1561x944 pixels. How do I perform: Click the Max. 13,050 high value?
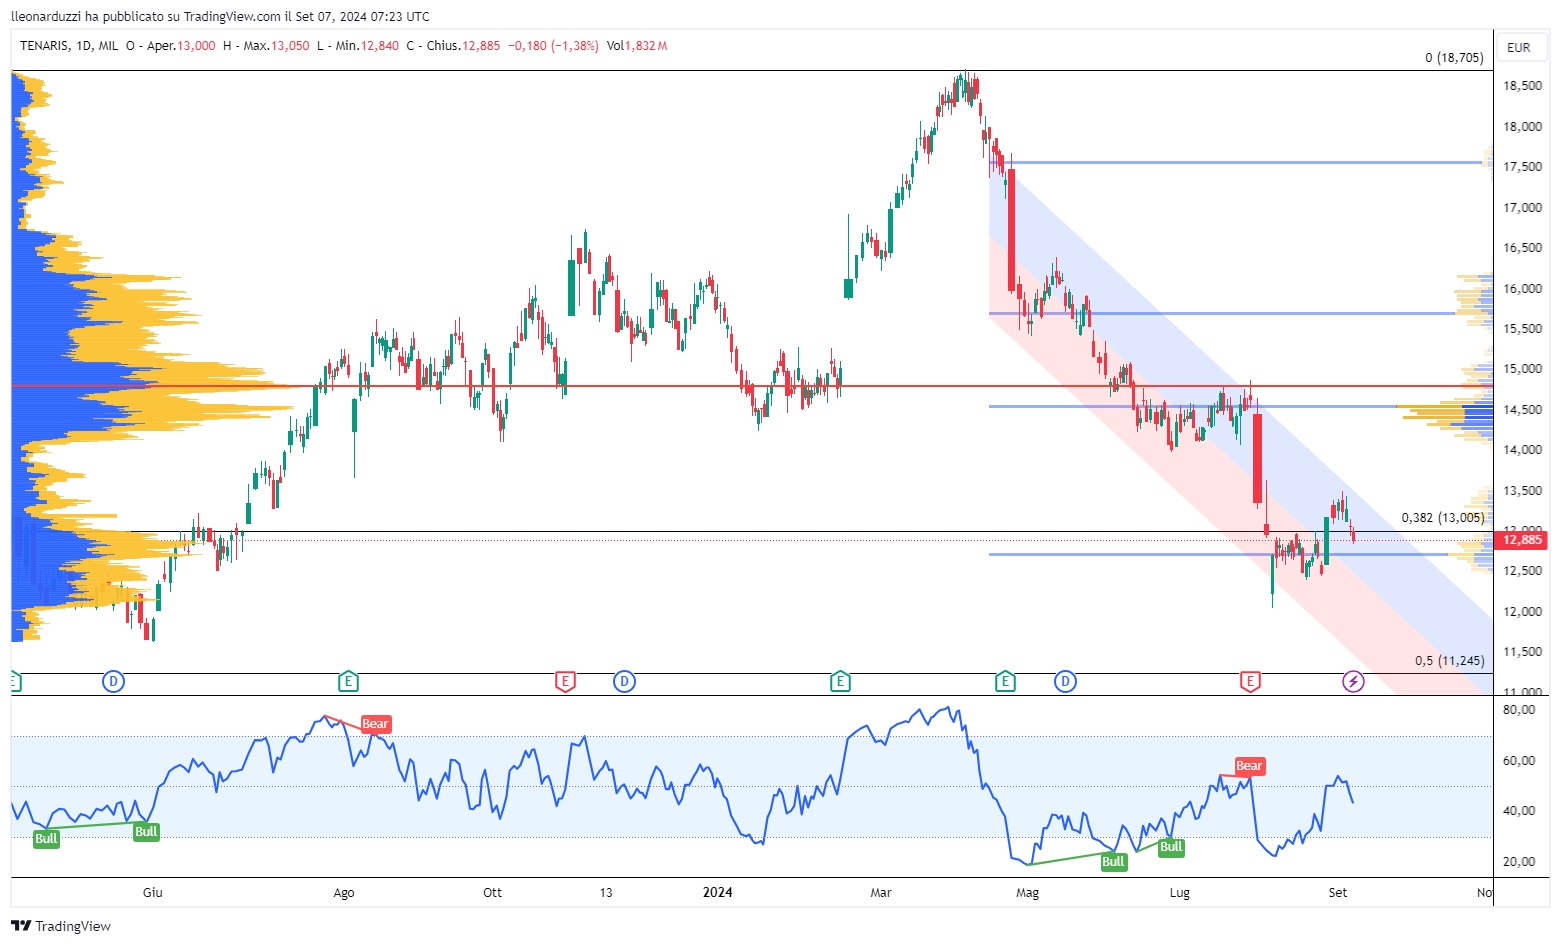(276, 46)
